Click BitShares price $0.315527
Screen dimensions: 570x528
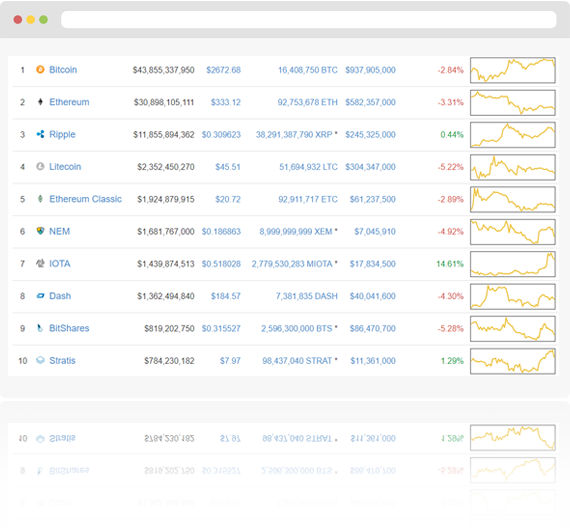click(x=221, y=329)
